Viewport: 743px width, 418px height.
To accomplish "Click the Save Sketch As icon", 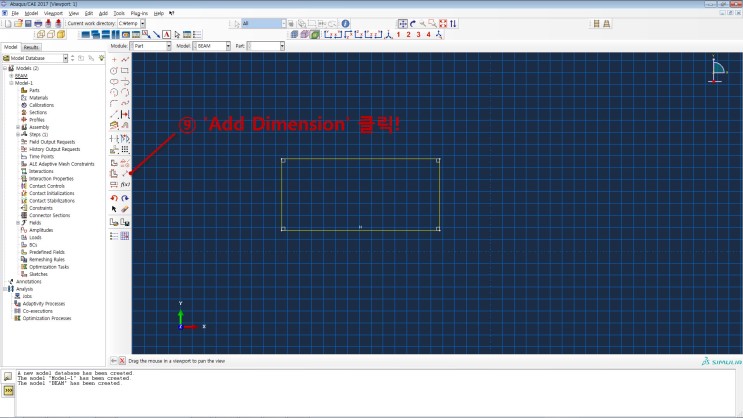I will pyautogui.click(x=125, y=222).
